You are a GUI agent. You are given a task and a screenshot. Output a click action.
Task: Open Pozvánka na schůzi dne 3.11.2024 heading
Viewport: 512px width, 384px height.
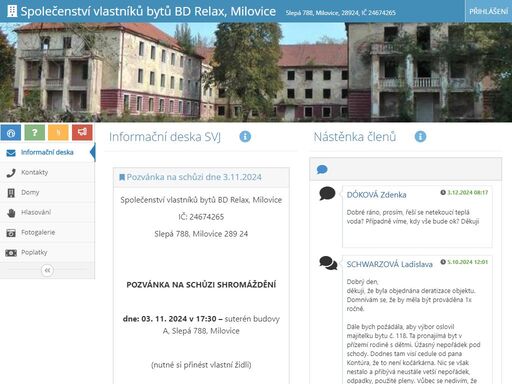tap(194, 177)
